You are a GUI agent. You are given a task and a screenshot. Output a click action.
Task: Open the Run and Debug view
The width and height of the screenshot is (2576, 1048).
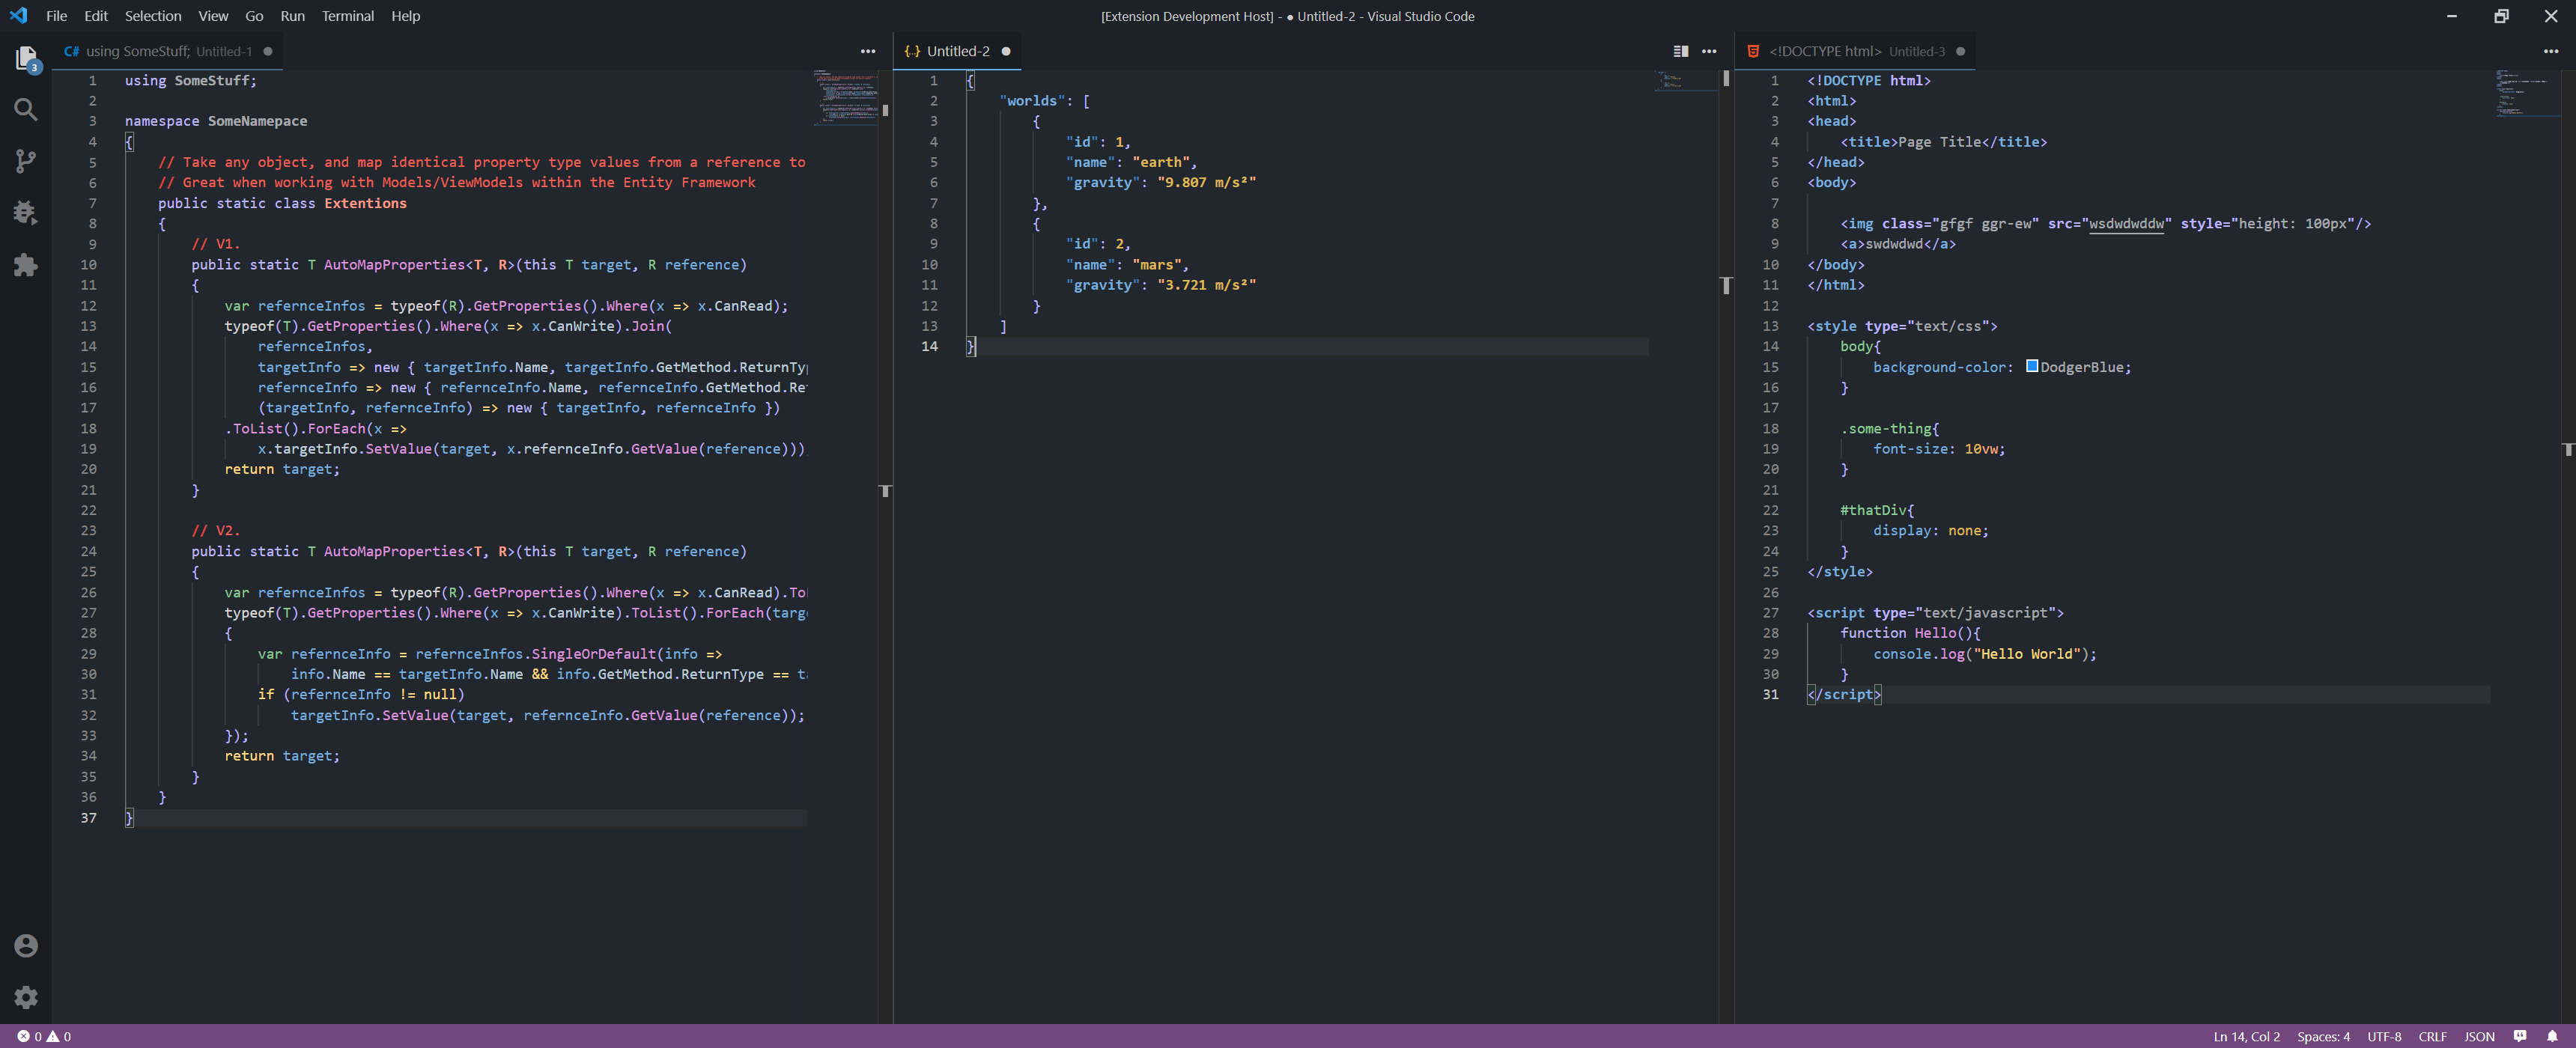[x=26, y=212]
